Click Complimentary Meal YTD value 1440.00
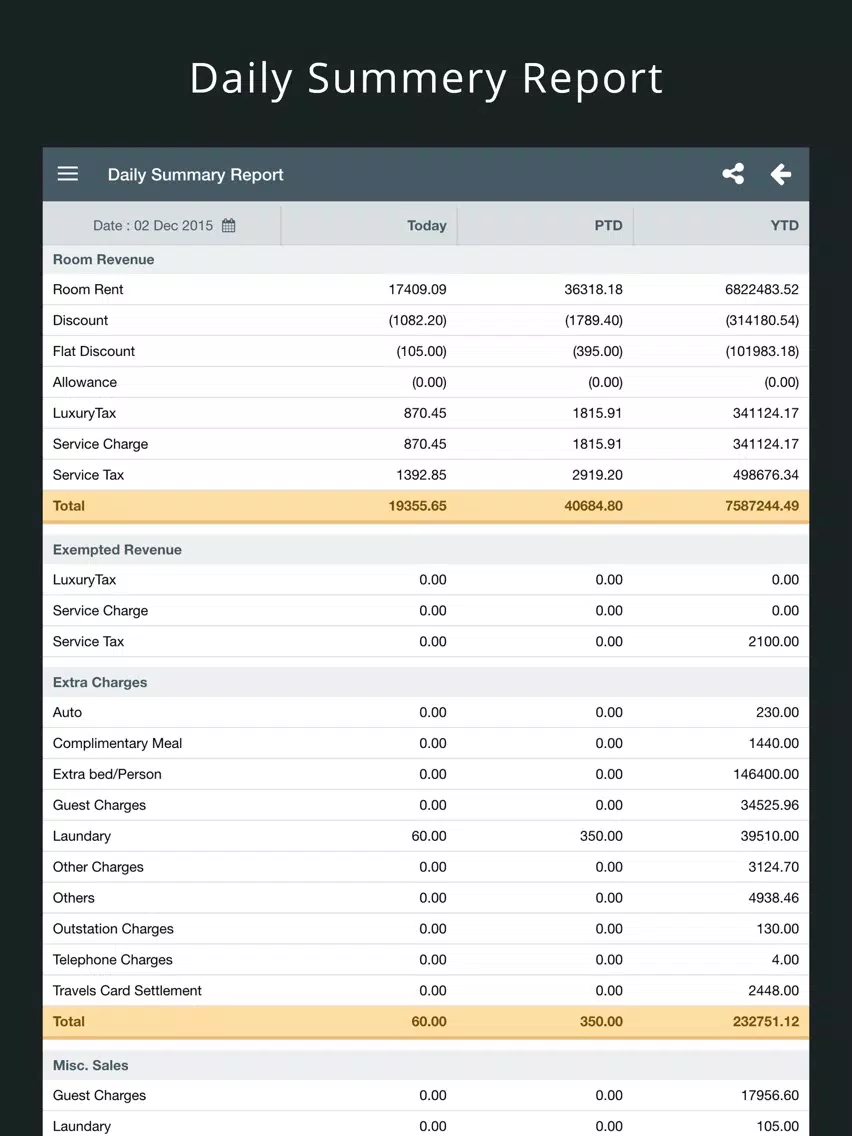The image size is (852, 1136). (774, 743)
